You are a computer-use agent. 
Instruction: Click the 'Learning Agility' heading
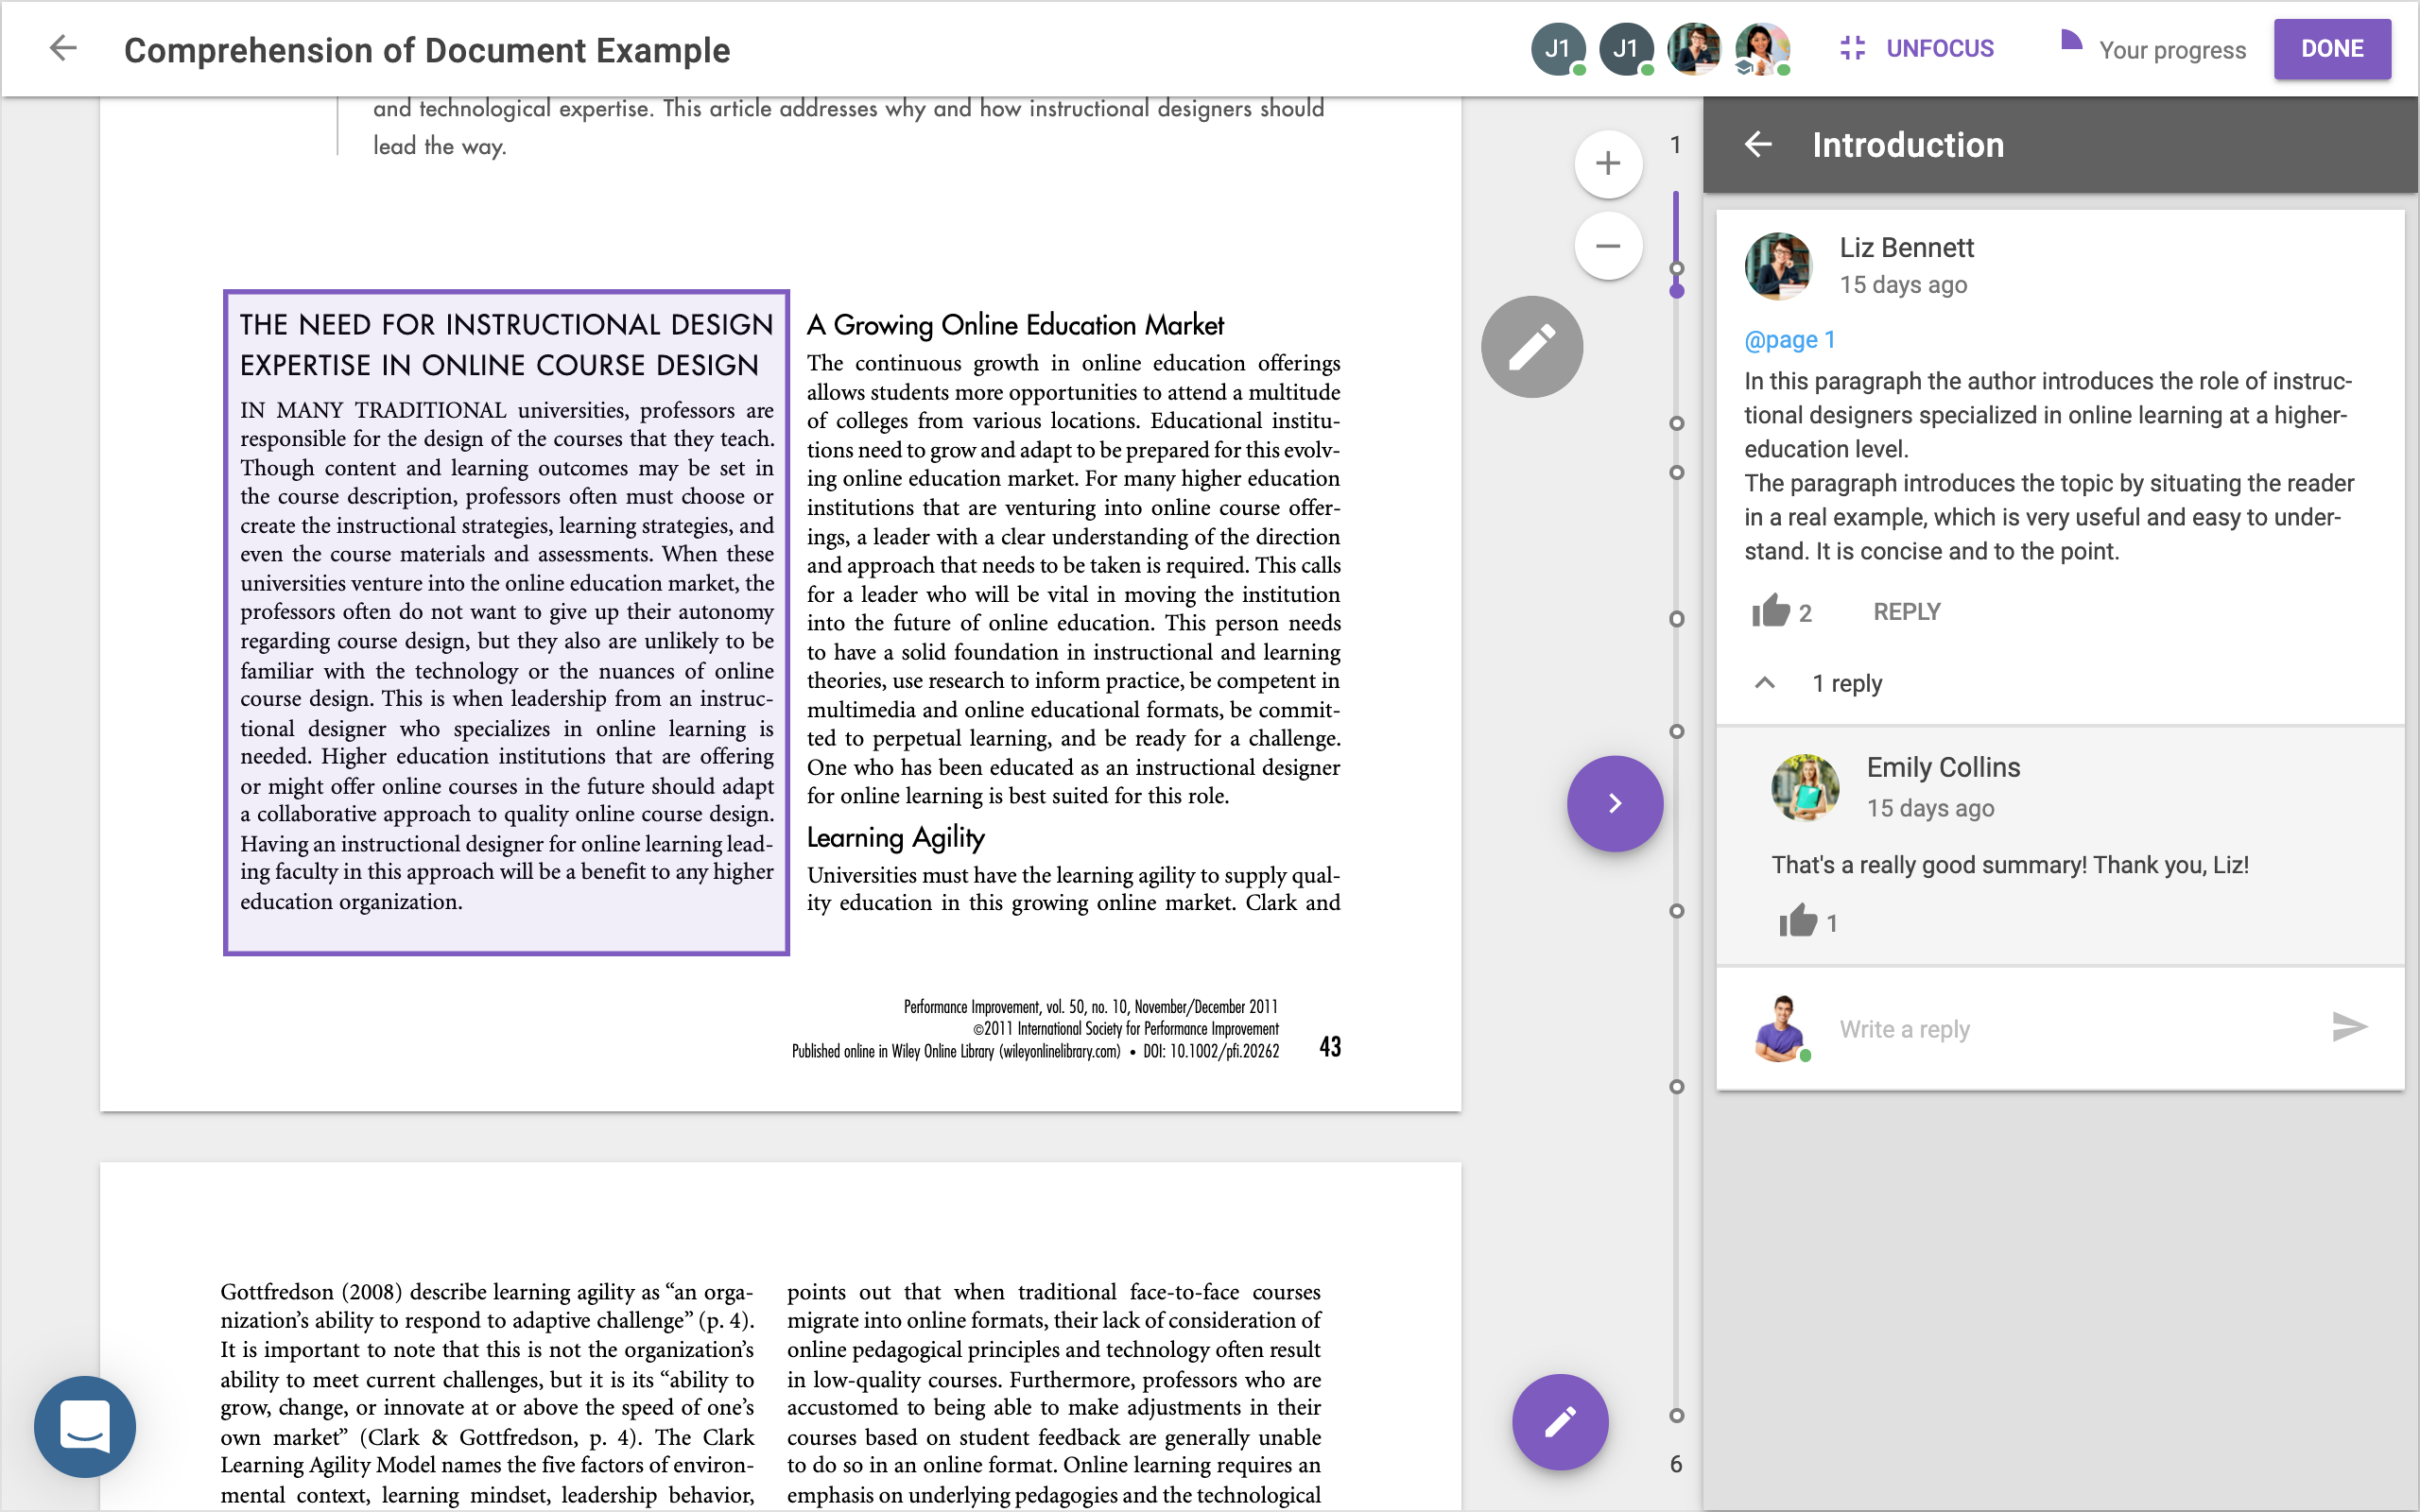pos(896,838)
